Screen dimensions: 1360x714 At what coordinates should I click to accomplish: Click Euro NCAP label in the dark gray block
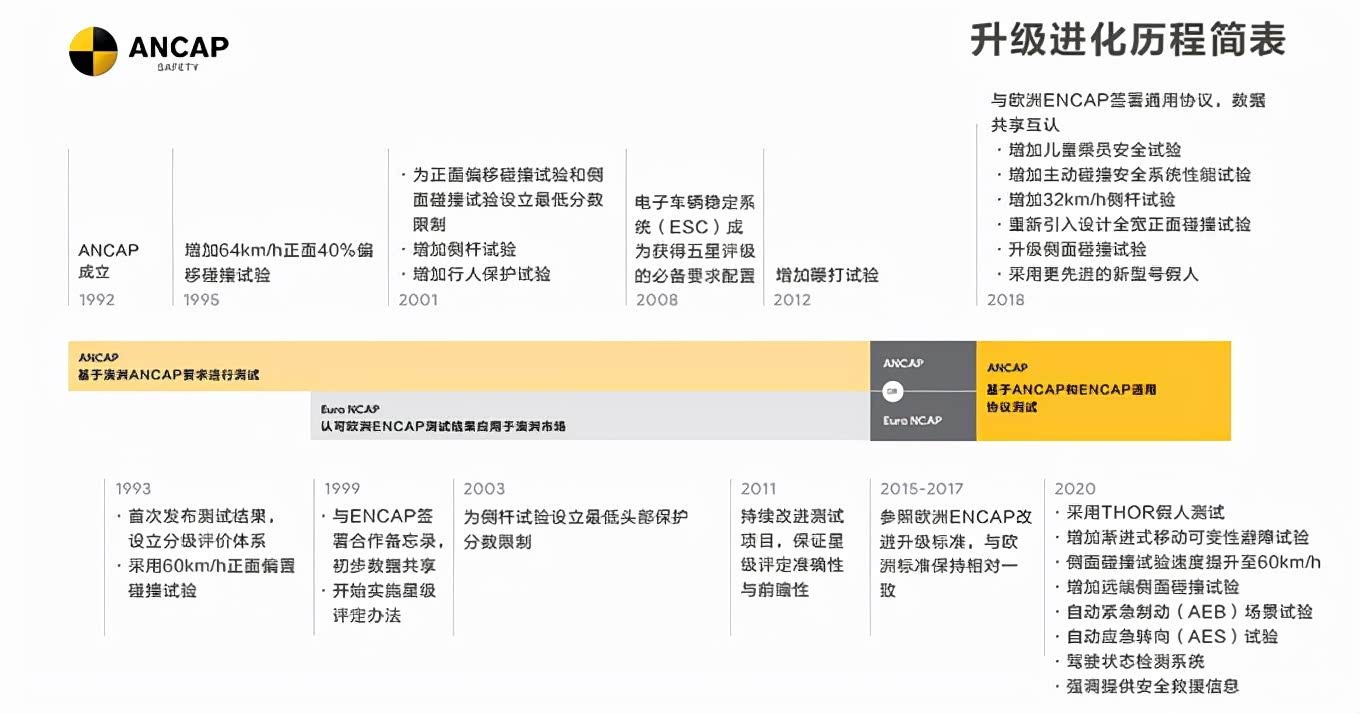[912, 420]
